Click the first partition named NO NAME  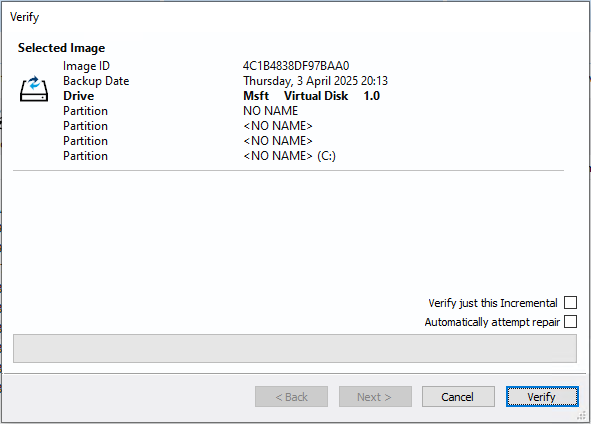pyautogui.click(x=270, y=111)
